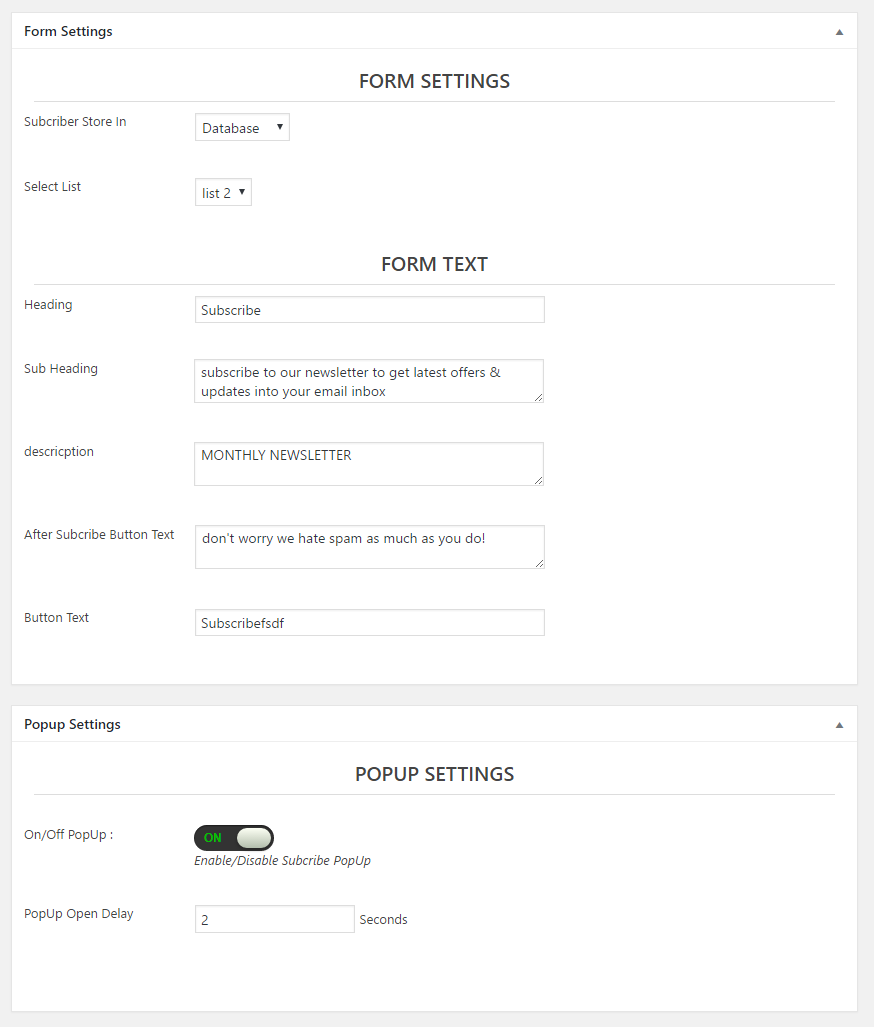The image size is (874, 1027).
Task: Click the white knob of popup switch
Action: [x=254, y=838]
